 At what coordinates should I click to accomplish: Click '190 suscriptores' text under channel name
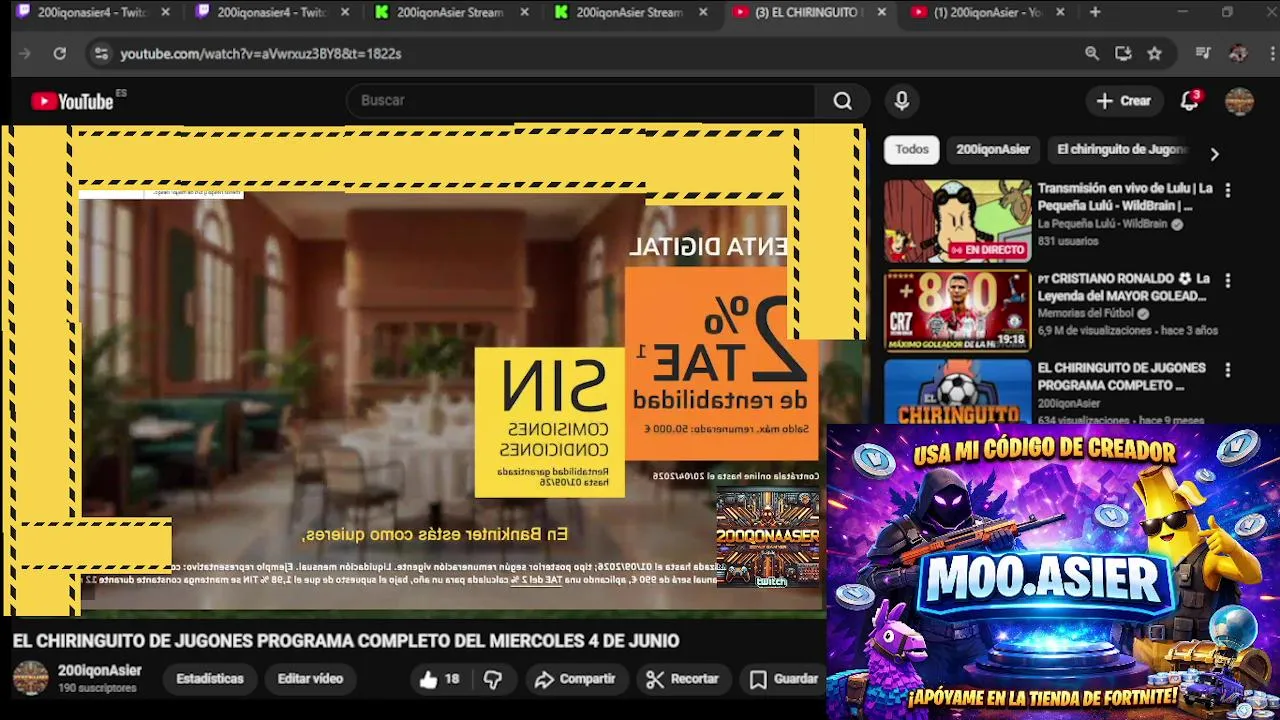tap(97, 688)
